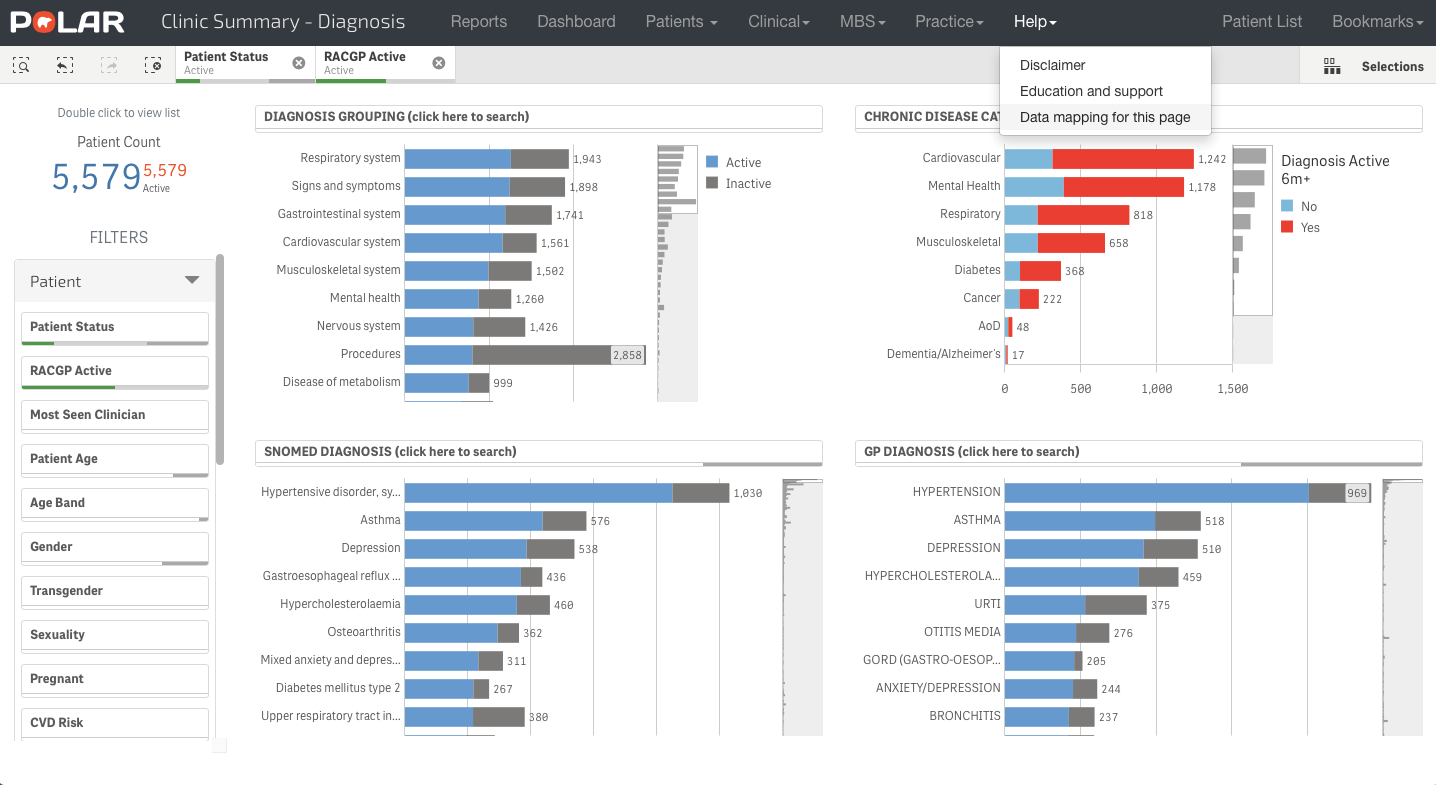1436x785 pixels.
Task: Select Data mapping for this page
Action: click(x=1103, y=117)
